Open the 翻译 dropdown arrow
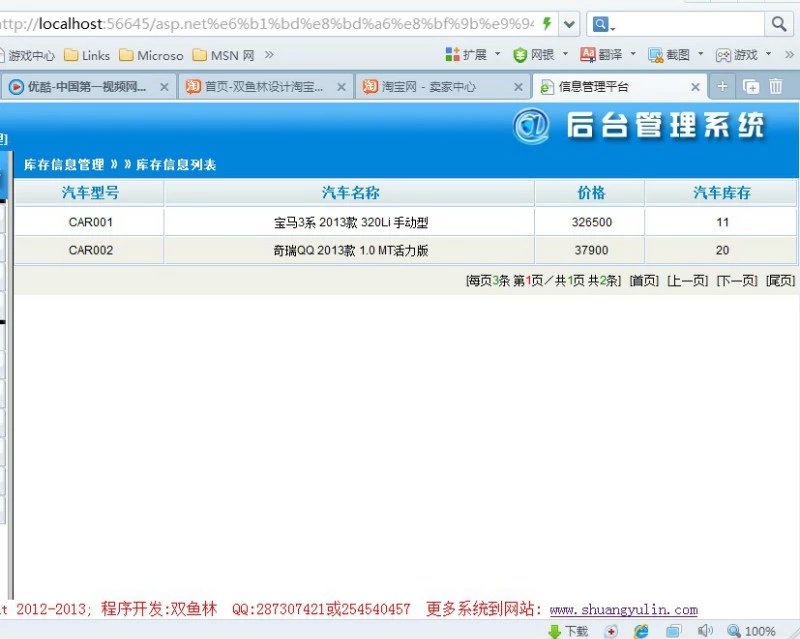 click(633, 54)
